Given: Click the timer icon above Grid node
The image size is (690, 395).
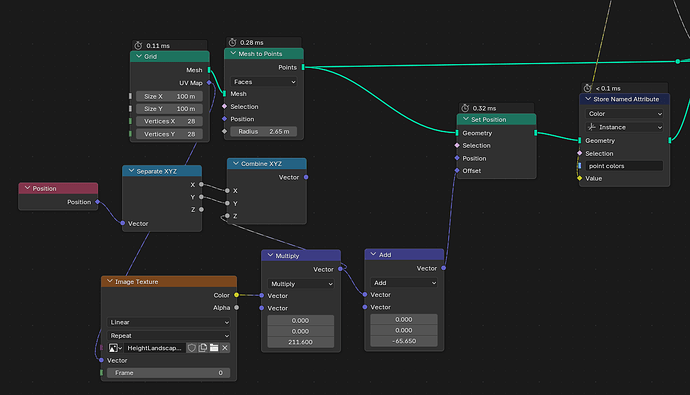Looking at the screenshot, I should tap(138, 45).
